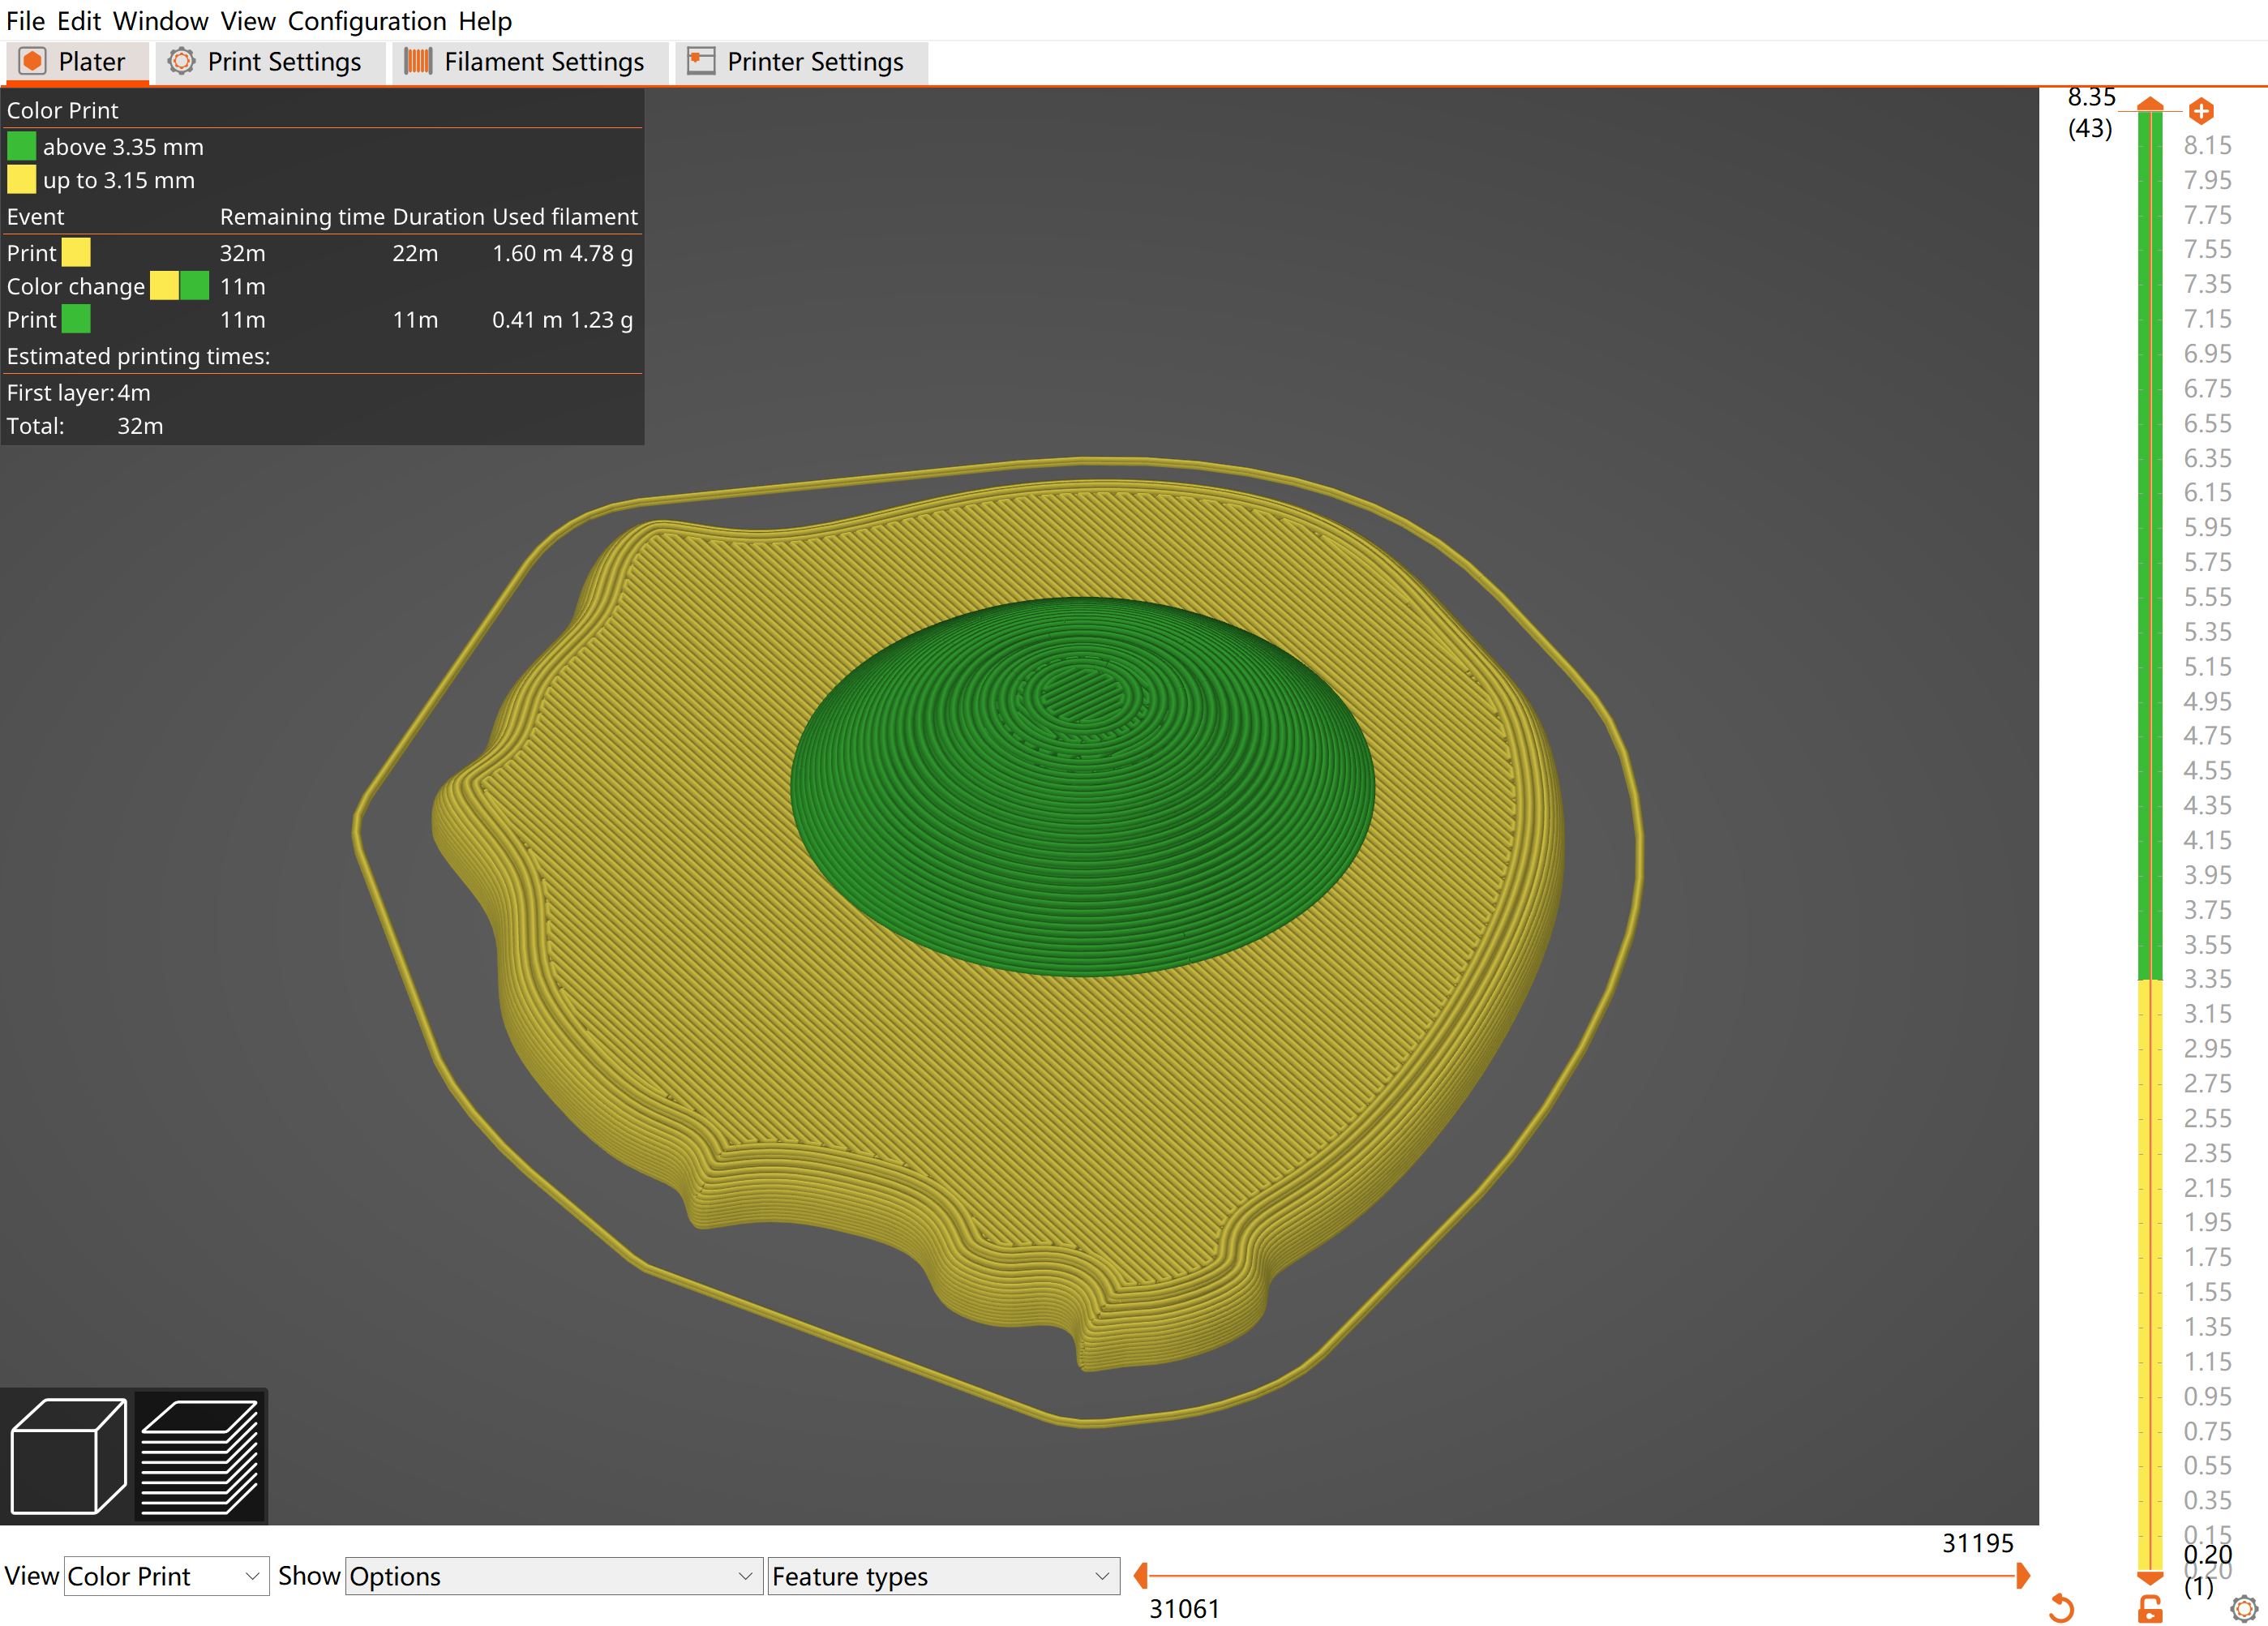Click the Printer Settings printer icon

click(x=701, y=62)
